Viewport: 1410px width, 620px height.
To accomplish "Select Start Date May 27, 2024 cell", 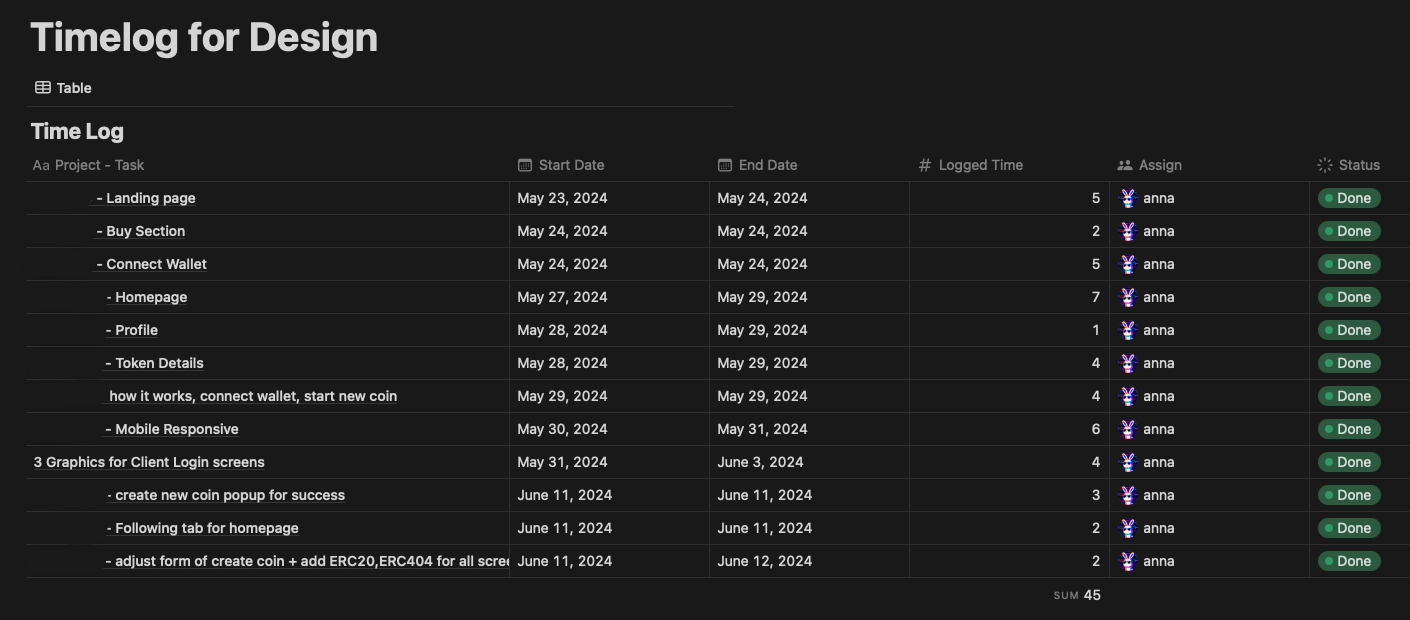I will tap(610, 297).
